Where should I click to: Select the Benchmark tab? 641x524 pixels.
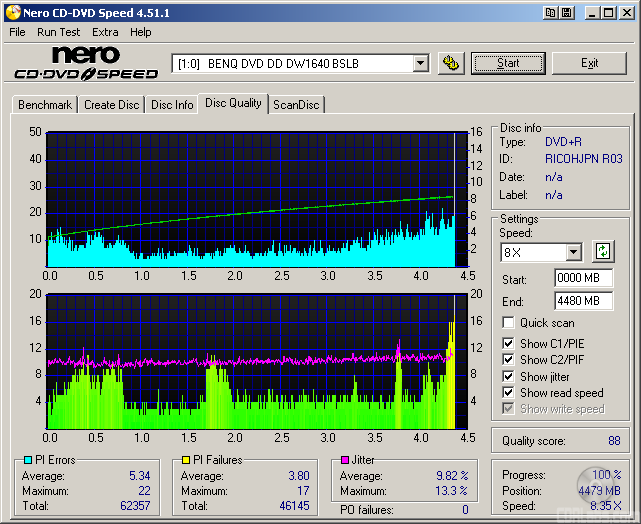coord(45,105)
